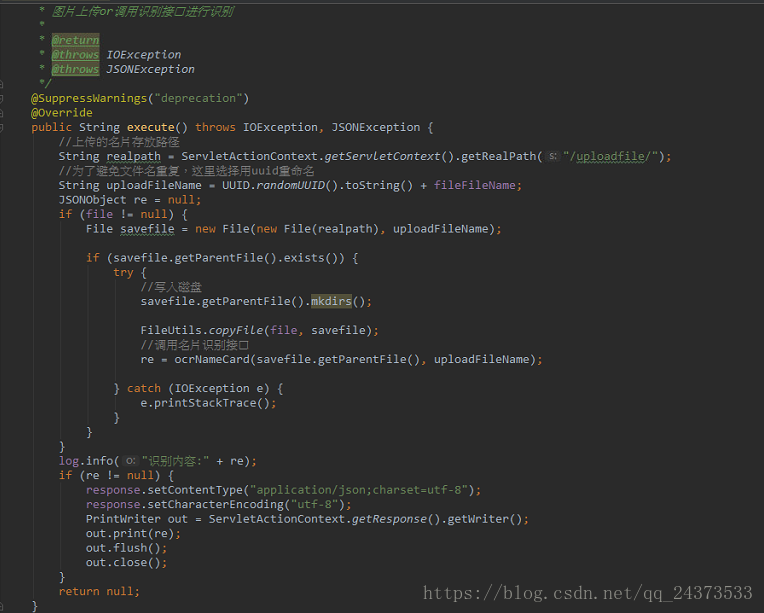Click the comment about uuid renaming
The height and width of the screenshot is (613, 764).
(186, 171)
